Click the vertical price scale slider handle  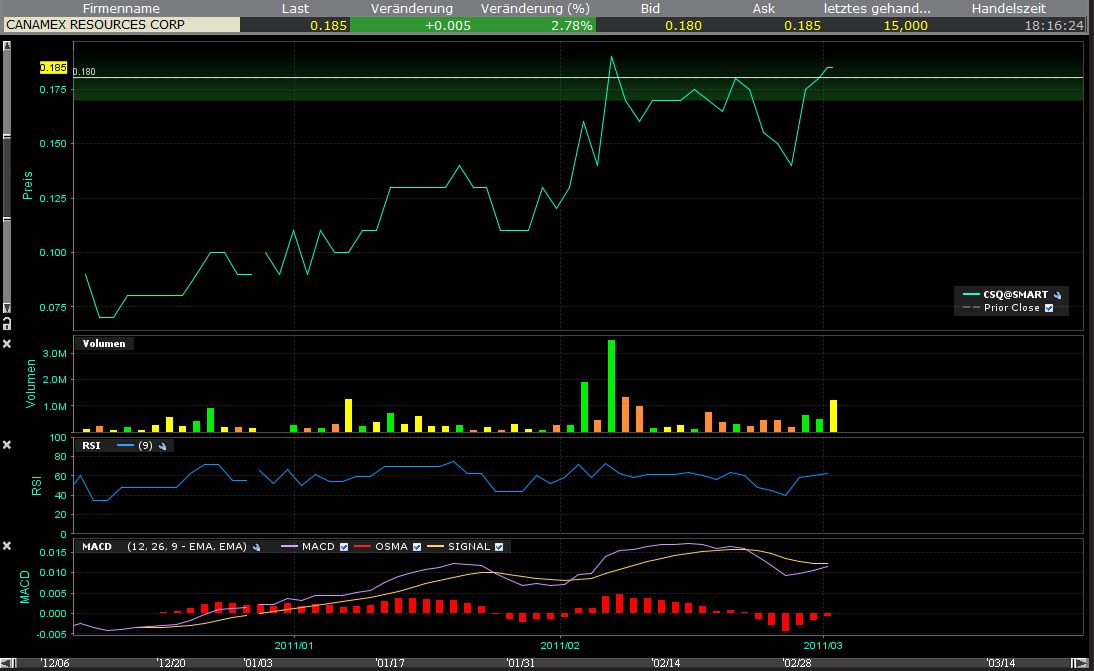pos(7,180)
